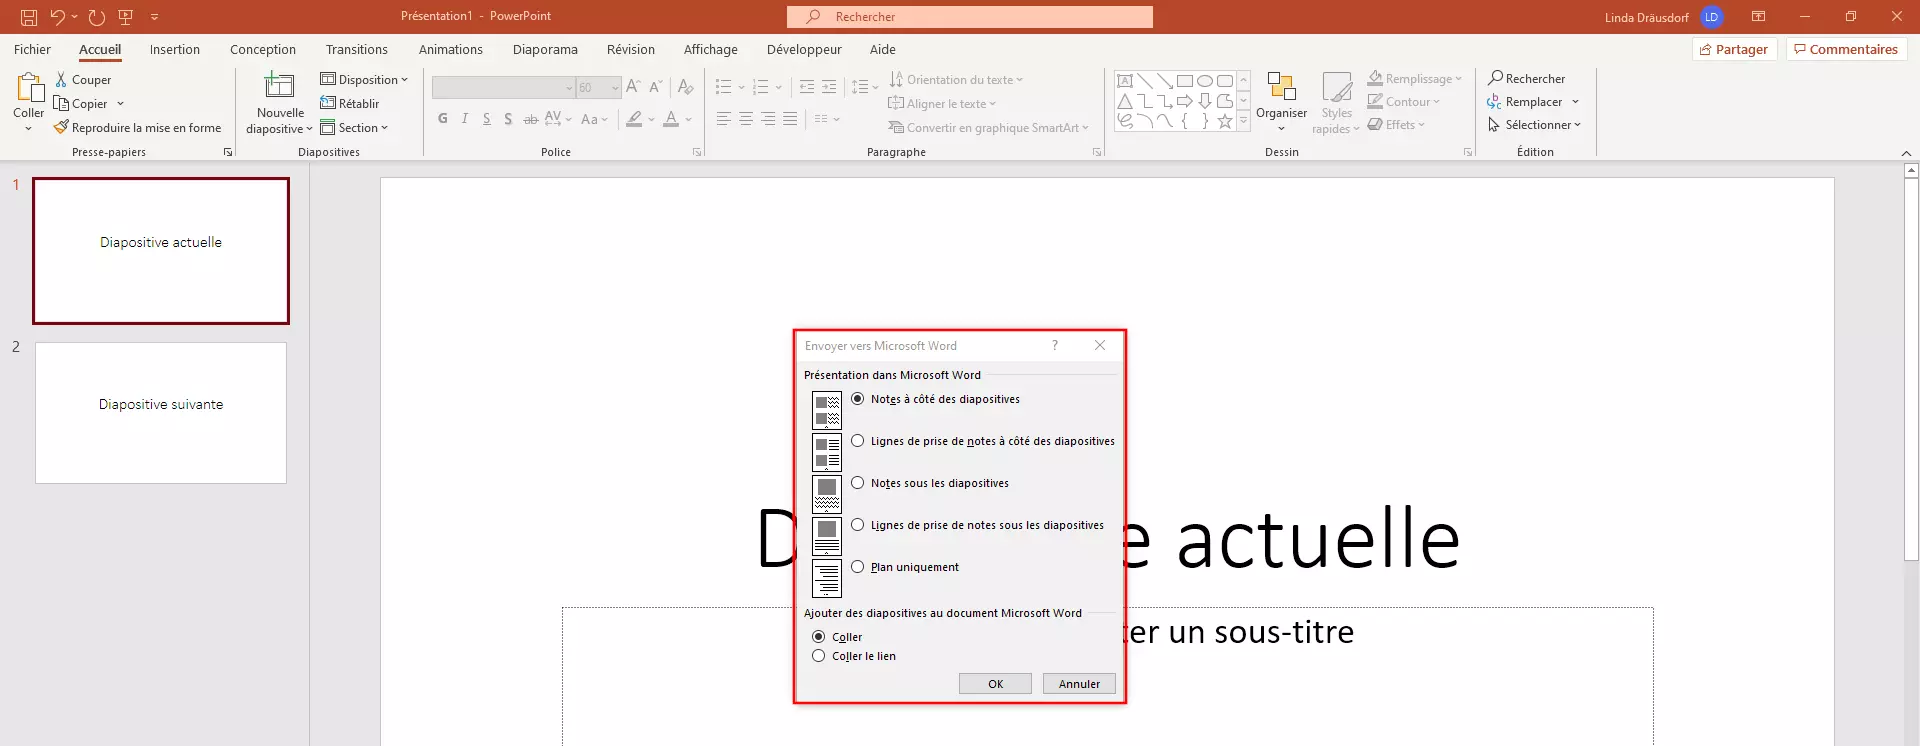Switch to Conception tab
1920x746 pixels.
tap(263, 49)
